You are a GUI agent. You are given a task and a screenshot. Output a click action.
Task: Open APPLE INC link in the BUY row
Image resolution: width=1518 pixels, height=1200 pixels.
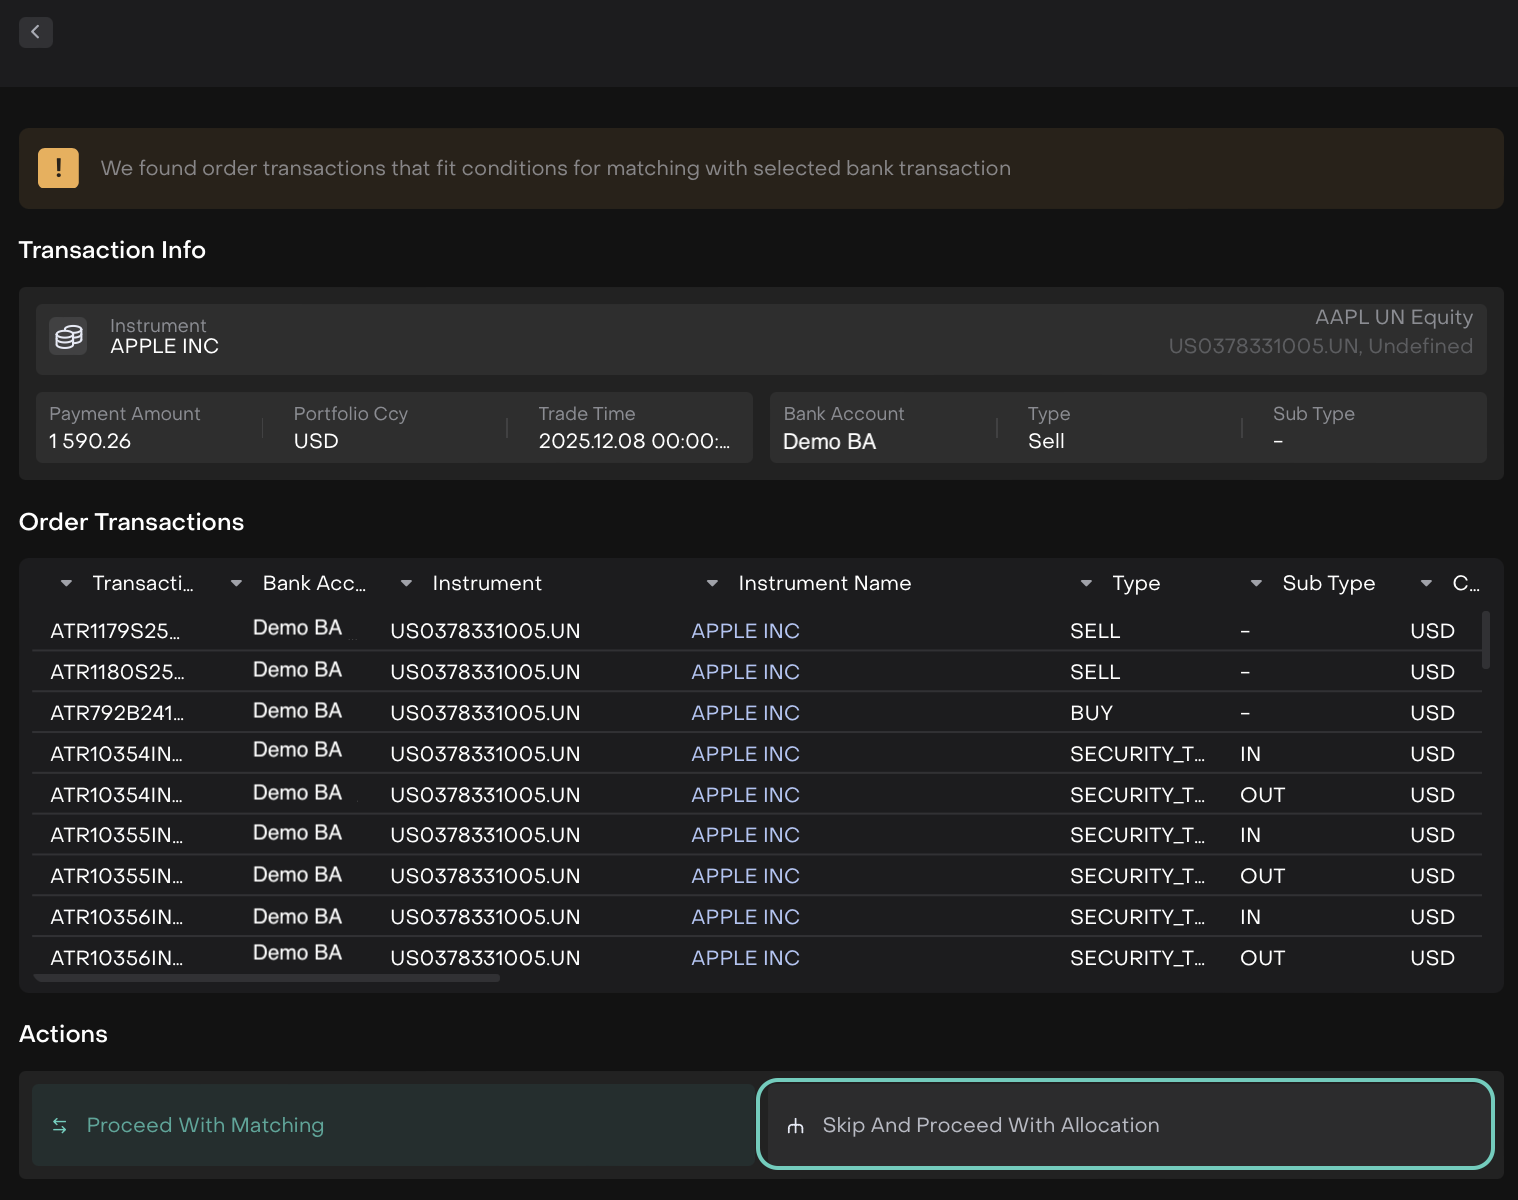[745, 713]
